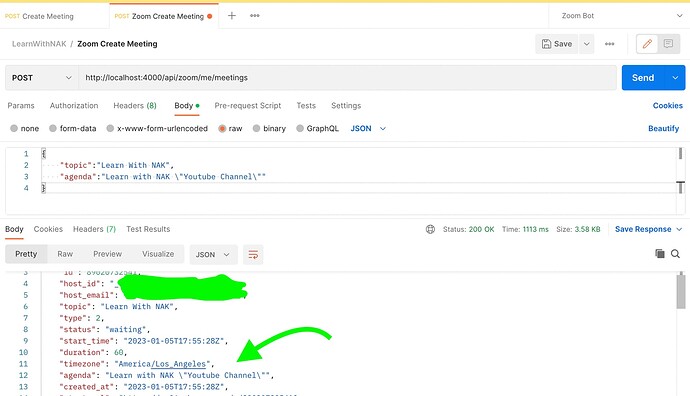Screen dimensions: 690x396
Task: Select the binary body type
Action: [269, 128]
